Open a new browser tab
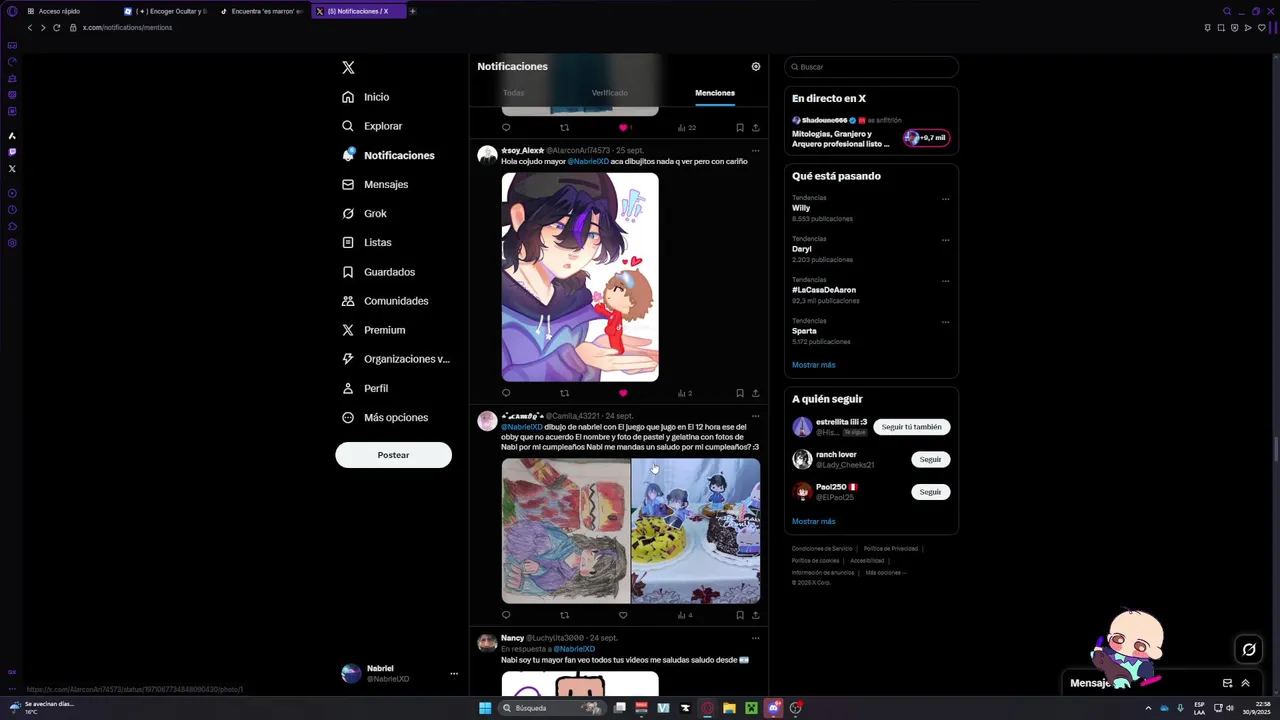 pos(412,11)
